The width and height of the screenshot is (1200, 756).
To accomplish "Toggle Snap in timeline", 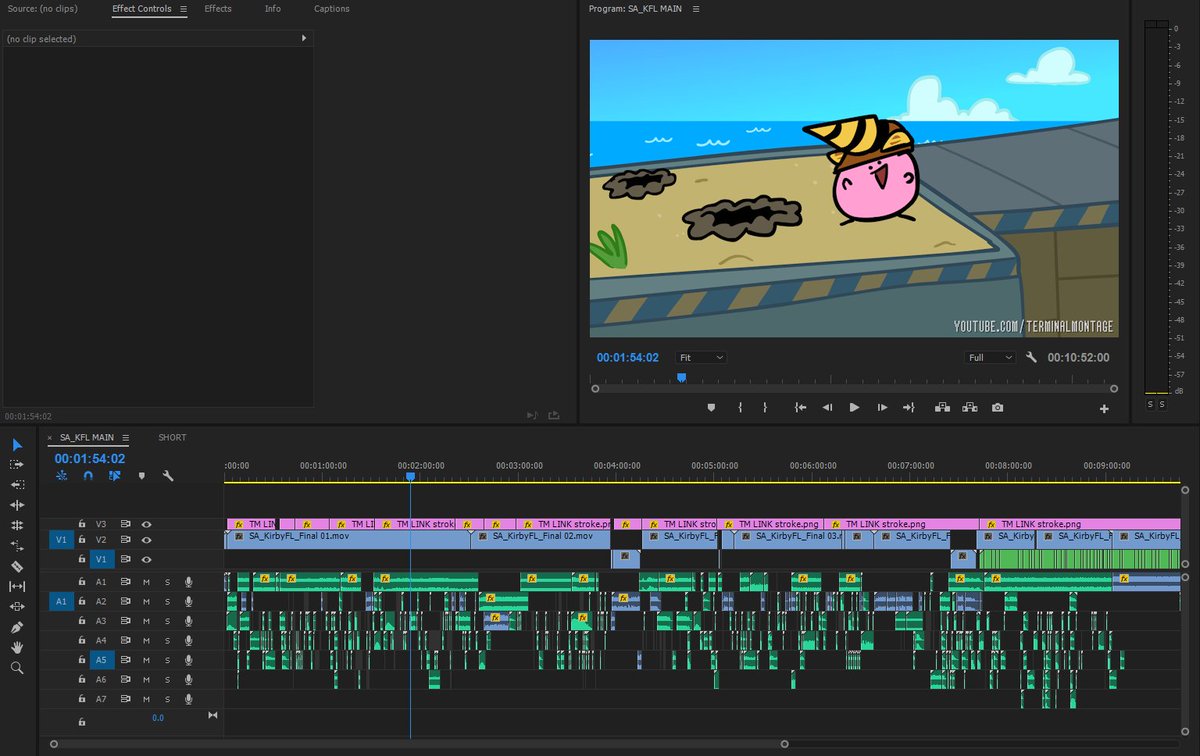I will click(x=88, y=476).
